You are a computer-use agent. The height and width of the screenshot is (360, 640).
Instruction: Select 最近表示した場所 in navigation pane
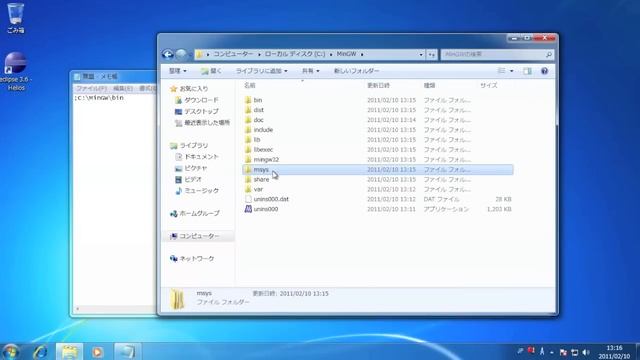(203, 122)
